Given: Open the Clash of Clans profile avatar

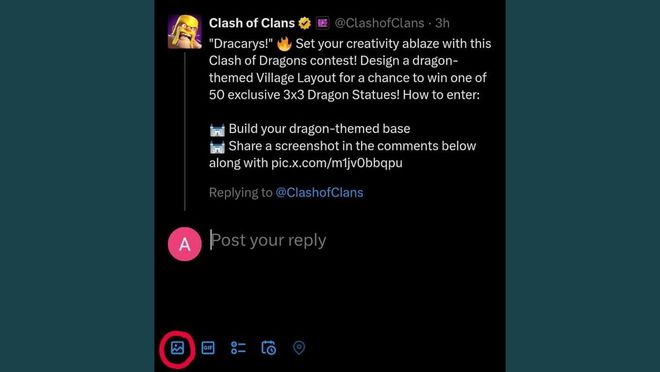Looking at the screenshot, I should [185, 32].
